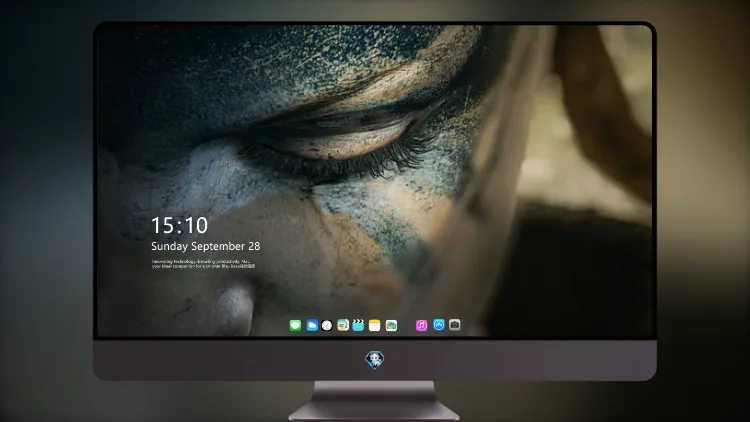Open the yellow Notes app in the dock
Image resolution: width=750 pixels, height=422 pixels.
(x=375, y=325)
